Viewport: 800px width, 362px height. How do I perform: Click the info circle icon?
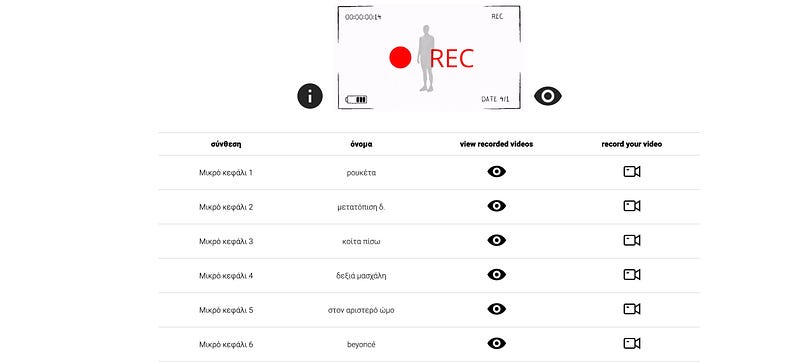coord(310,96)
